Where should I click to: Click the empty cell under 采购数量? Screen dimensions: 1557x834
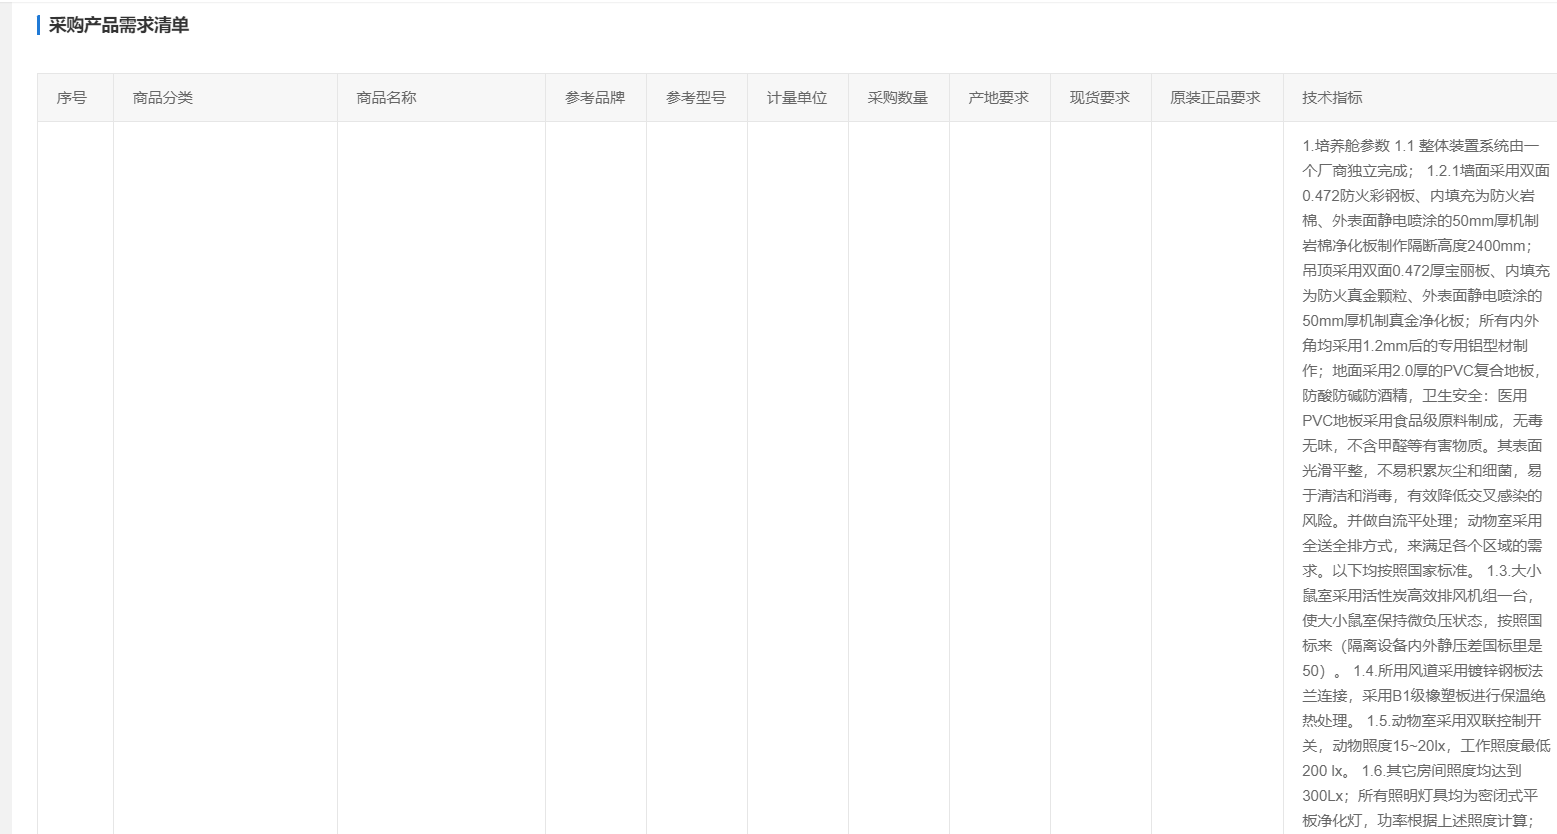[x=899, y=478]
